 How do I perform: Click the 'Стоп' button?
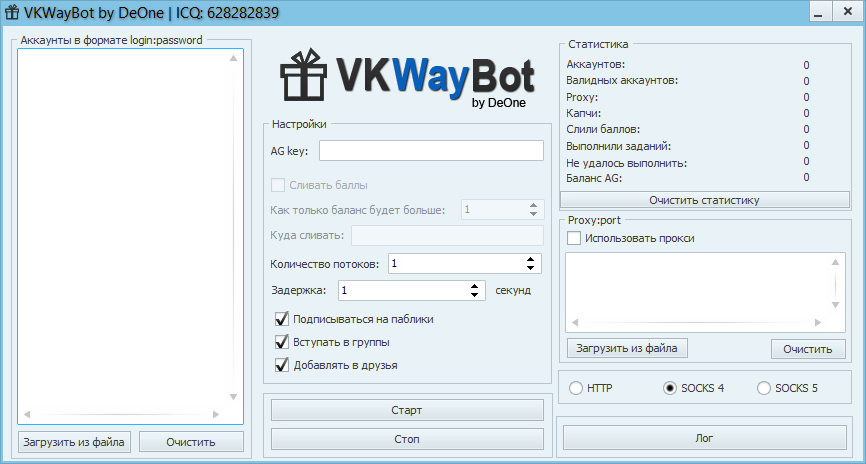click(407, 439)
